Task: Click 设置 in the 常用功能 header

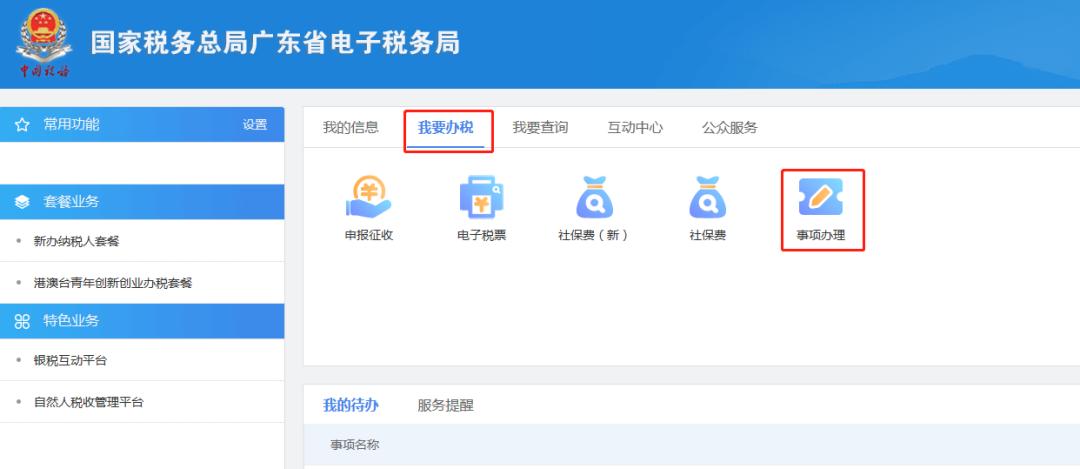Action: (x=255, y=125)
